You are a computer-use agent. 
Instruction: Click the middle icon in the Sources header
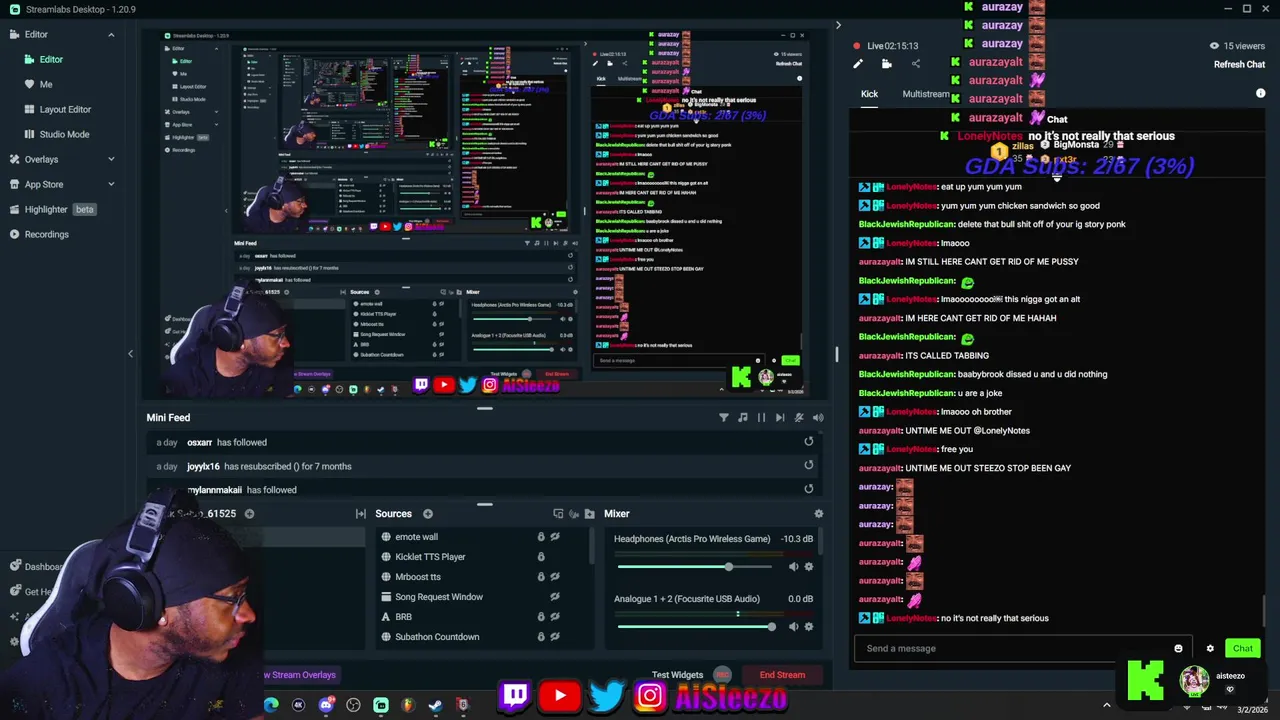(574, 514)
